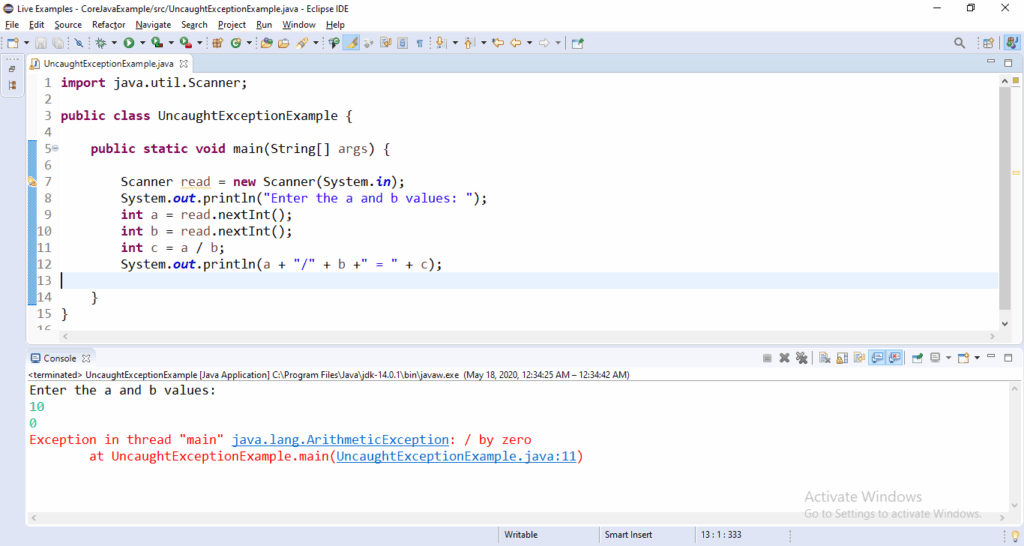Click the New Java Package icon
The width and height of the screenshot is (1024, 546).
pyautogui.click(x=217, y=43)
